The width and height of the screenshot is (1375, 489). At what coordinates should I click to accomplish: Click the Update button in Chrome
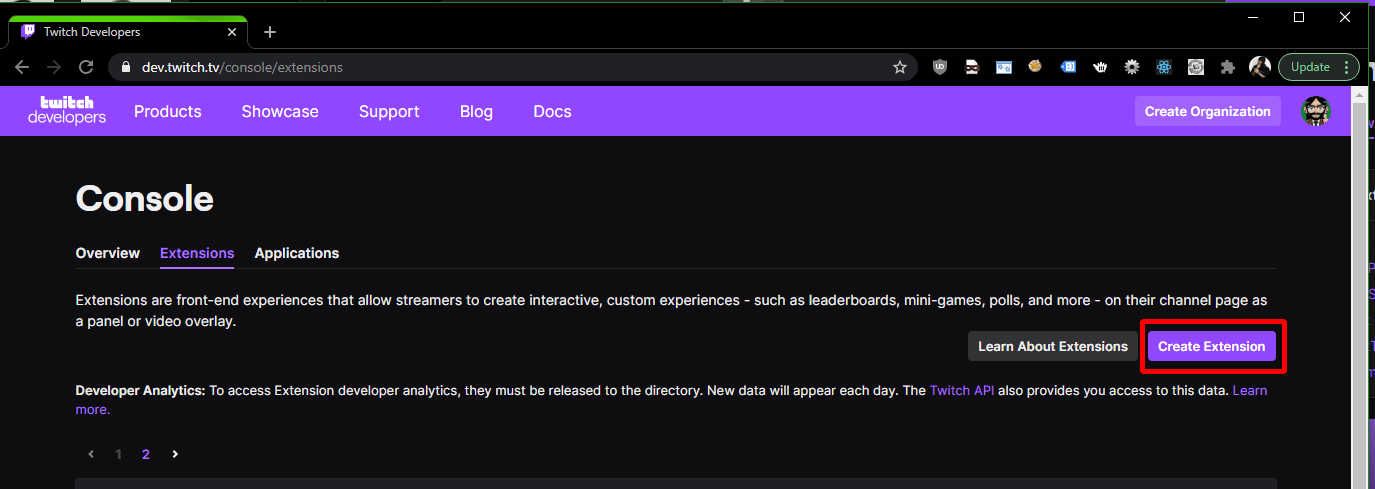[1310, 67]
